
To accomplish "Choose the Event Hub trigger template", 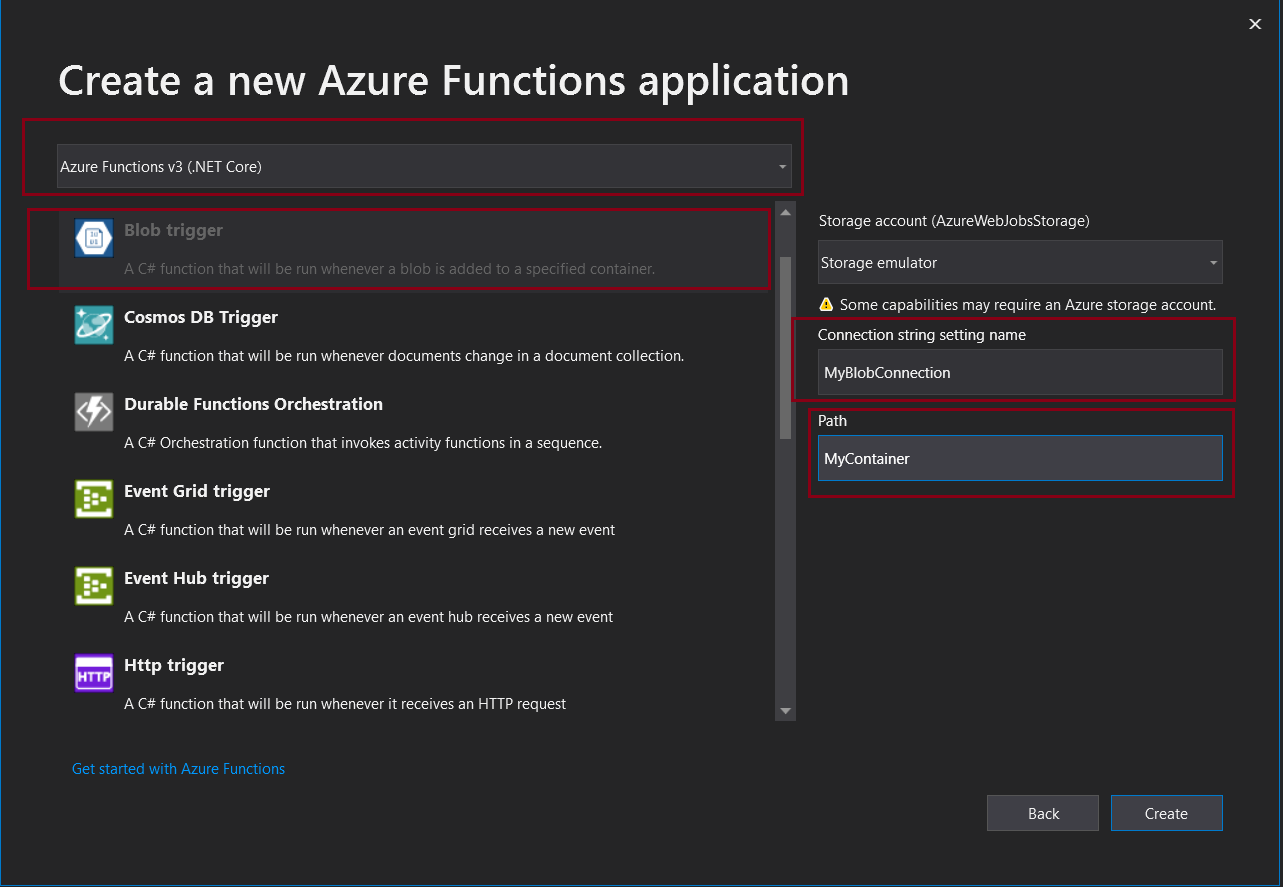I will (400, 596).
